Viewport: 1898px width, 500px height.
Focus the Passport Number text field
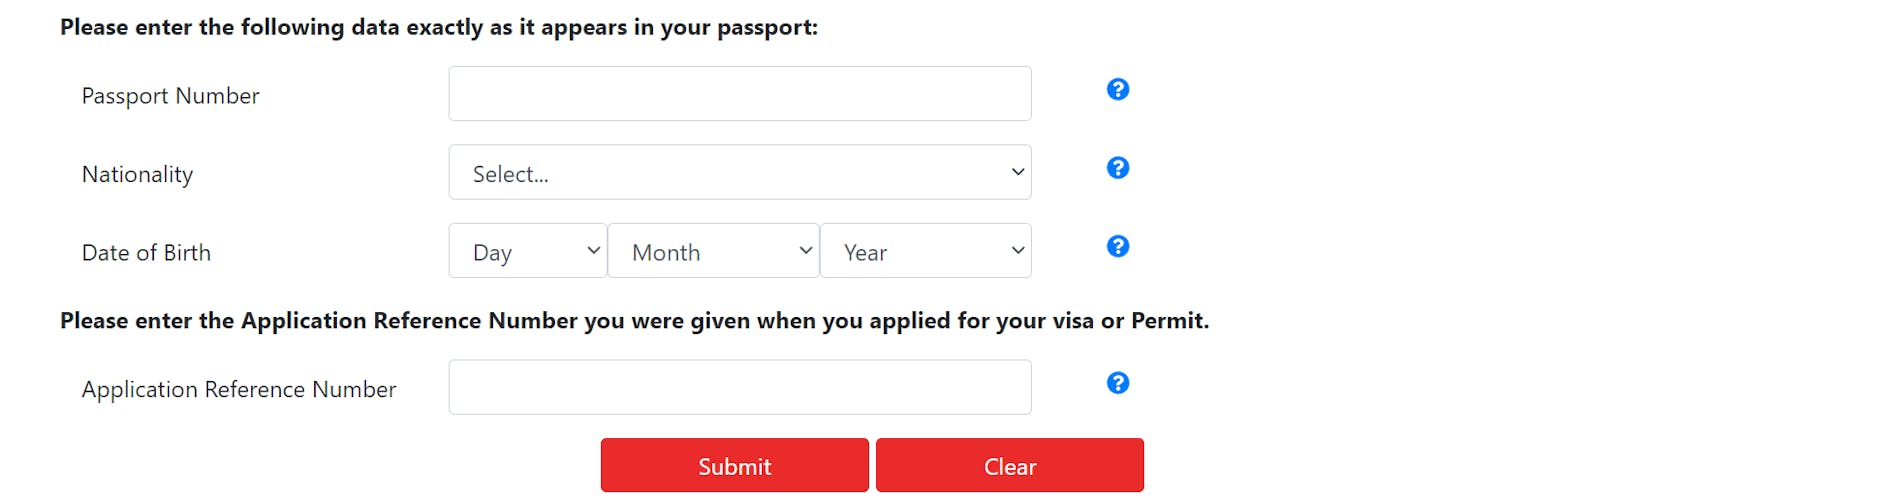pos(739,94)
